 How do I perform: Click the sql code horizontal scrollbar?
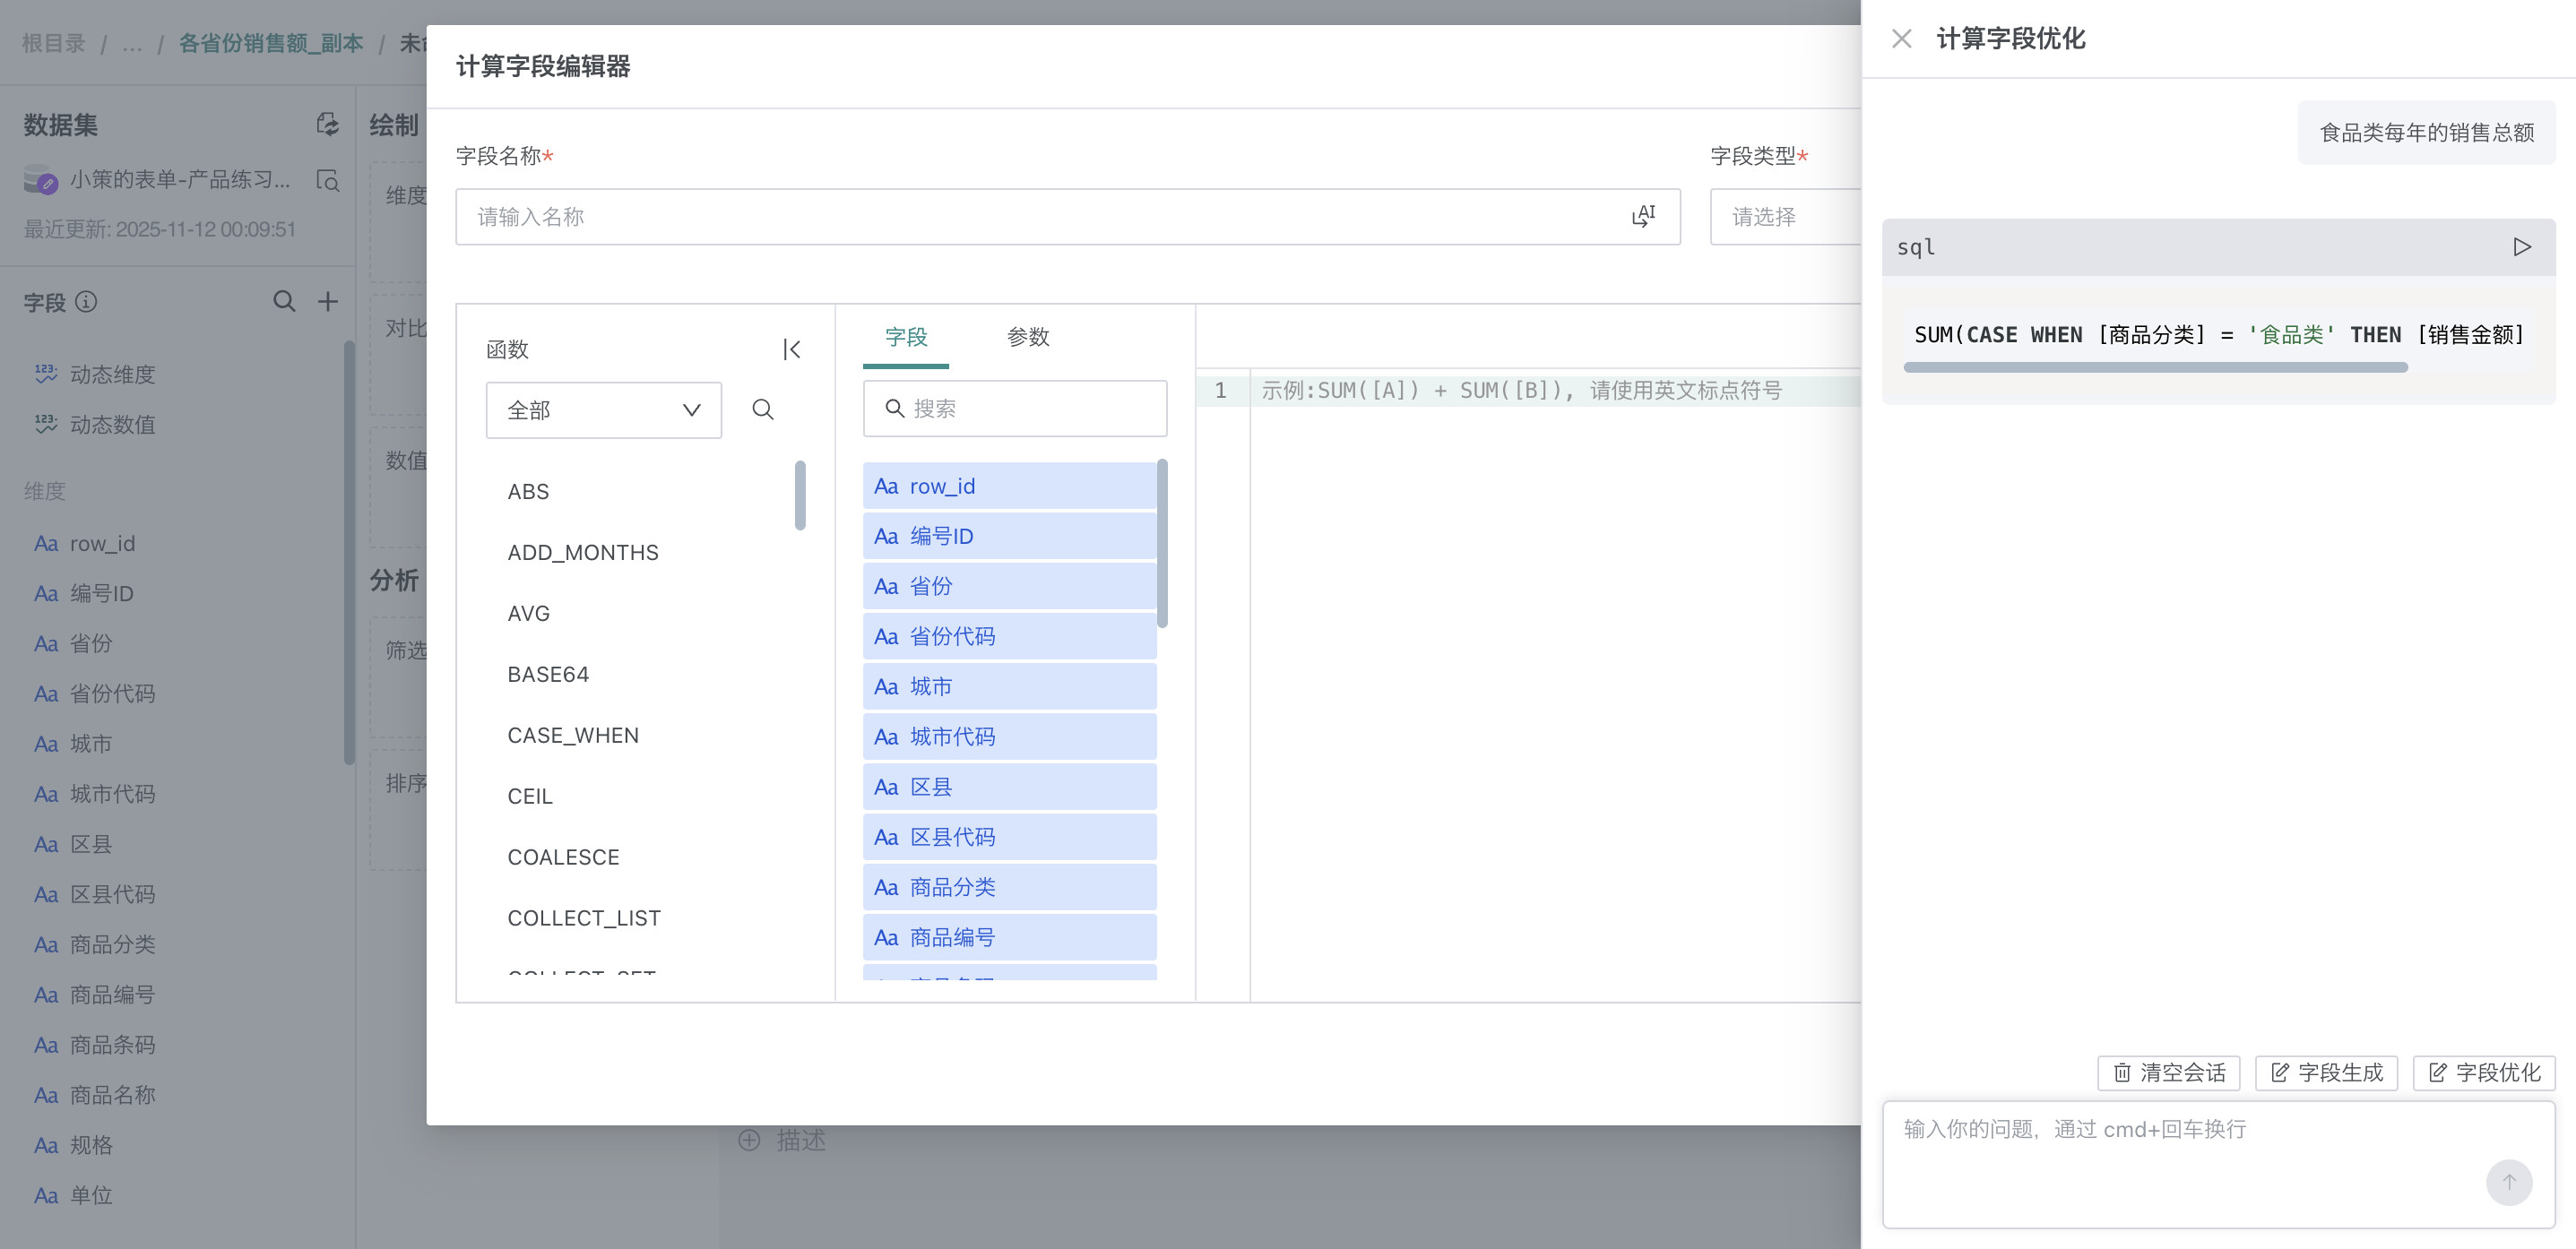[2154, 368]
